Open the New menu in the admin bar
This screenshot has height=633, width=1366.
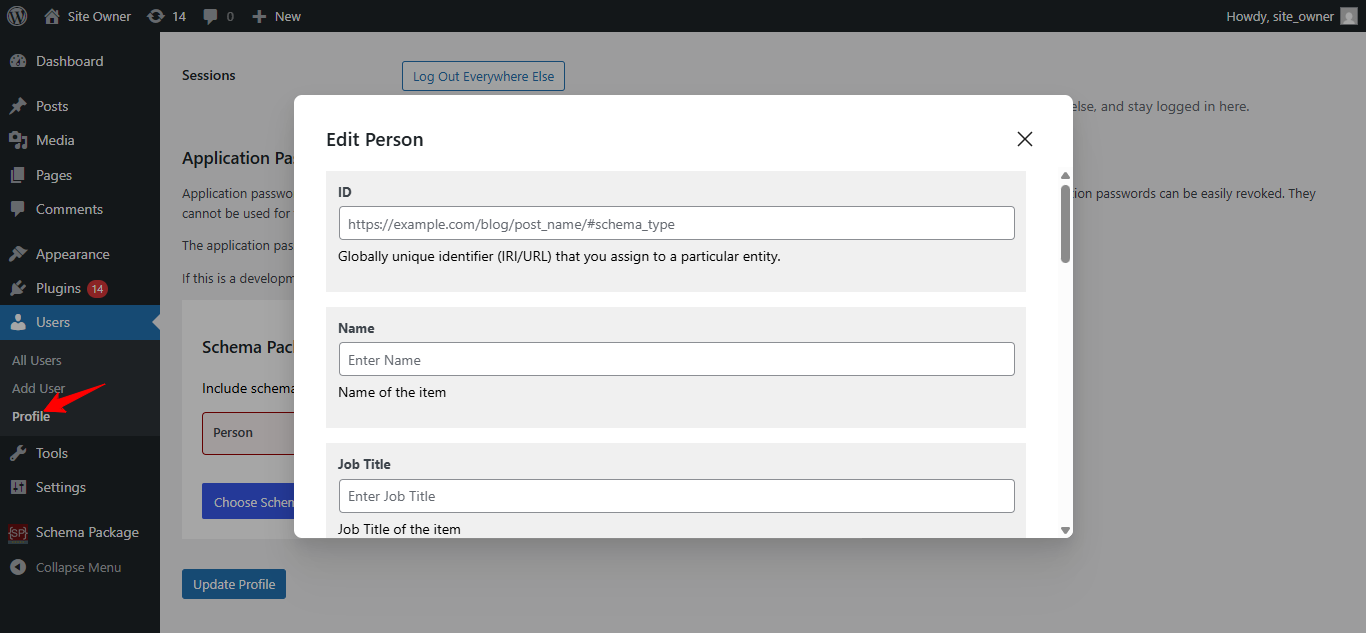[x=275, y=15]
